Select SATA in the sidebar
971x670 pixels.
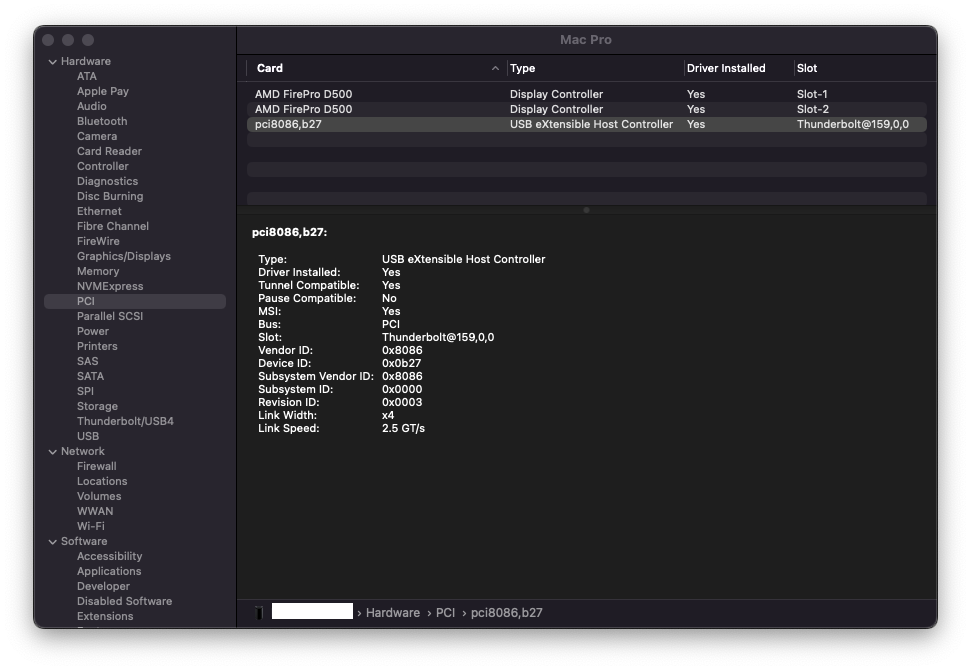tap(90, 376)
